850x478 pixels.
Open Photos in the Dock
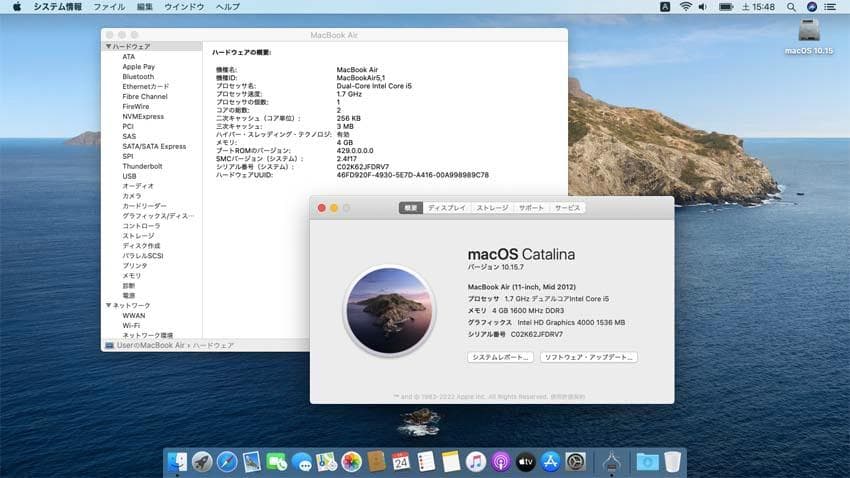[x=351, y=462]
